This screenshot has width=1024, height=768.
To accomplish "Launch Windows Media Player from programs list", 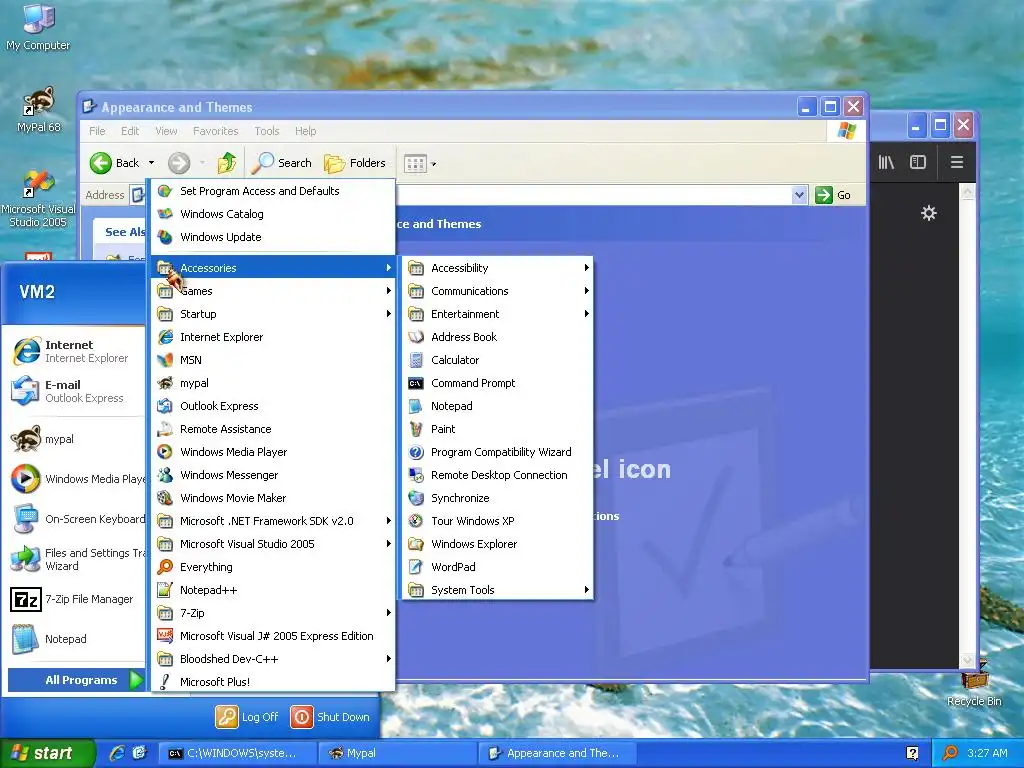I will pyautogui.click(x=273, y=452).
